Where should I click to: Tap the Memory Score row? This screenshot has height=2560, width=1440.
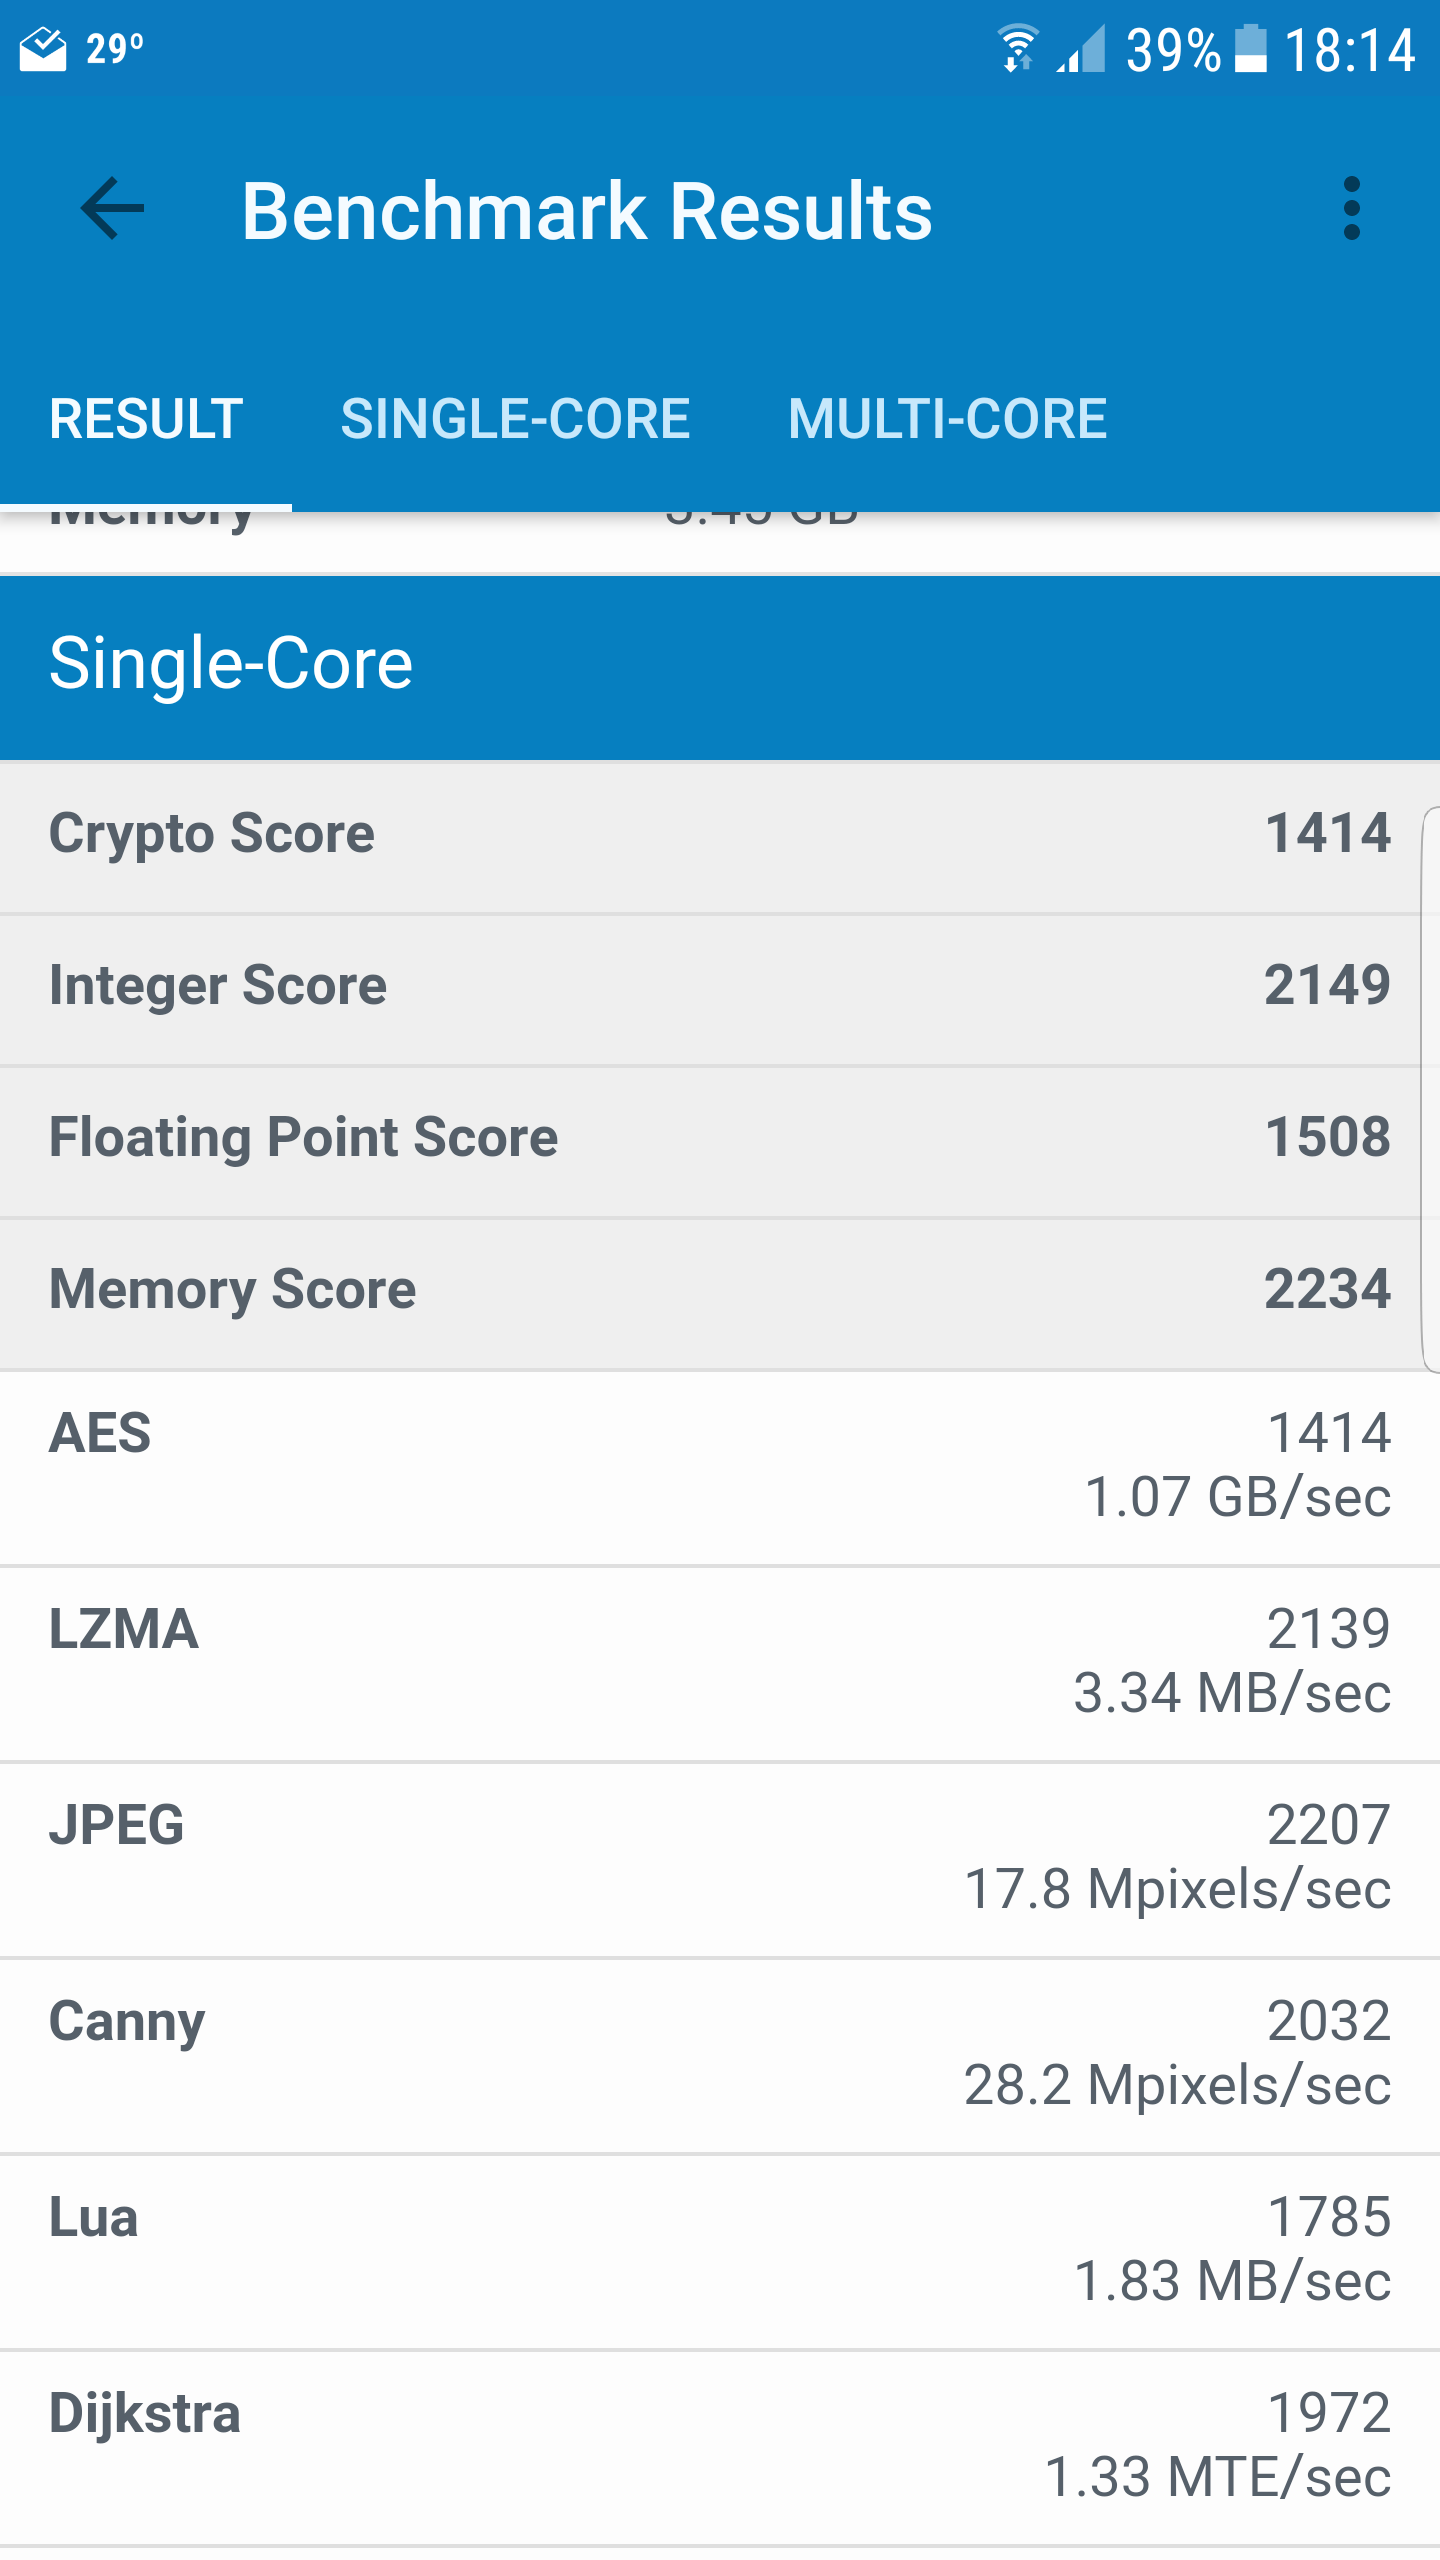click(720, 1290)
